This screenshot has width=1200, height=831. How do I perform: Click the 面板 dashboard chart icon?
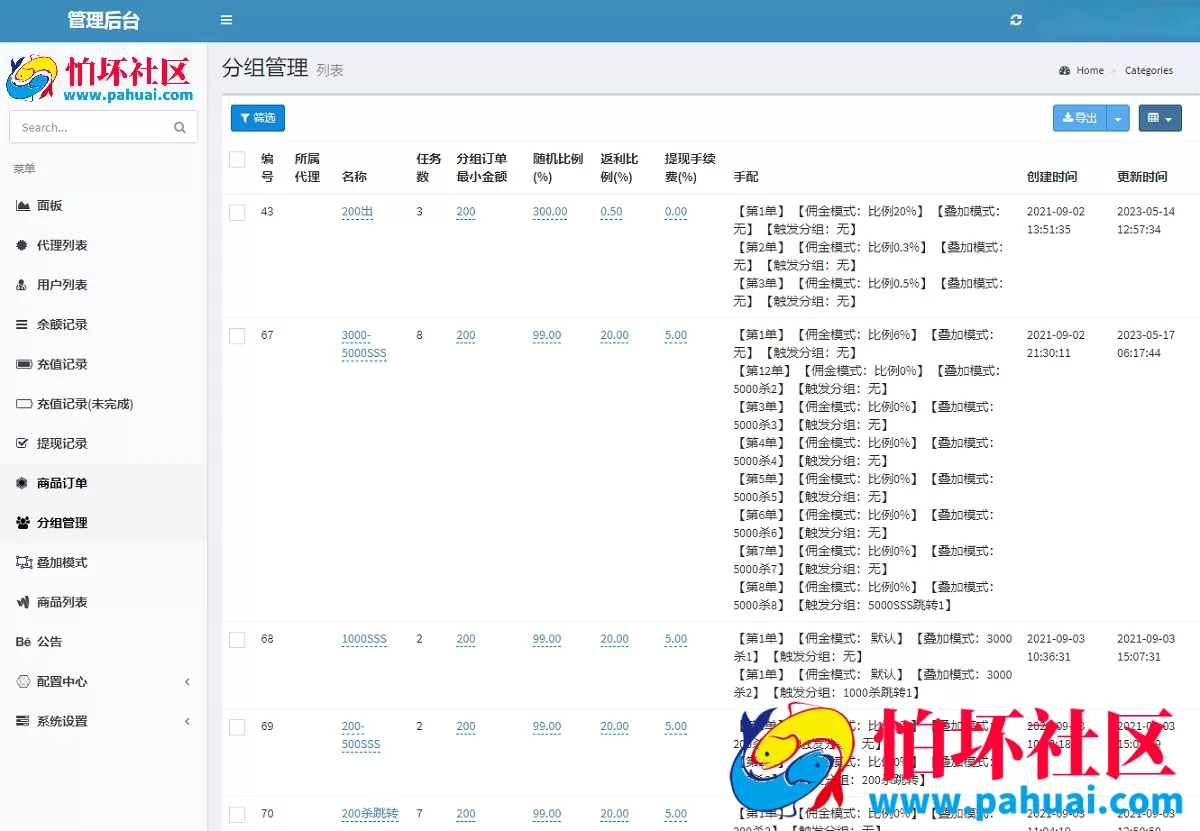pyautogui.click(x=23, y=205)
